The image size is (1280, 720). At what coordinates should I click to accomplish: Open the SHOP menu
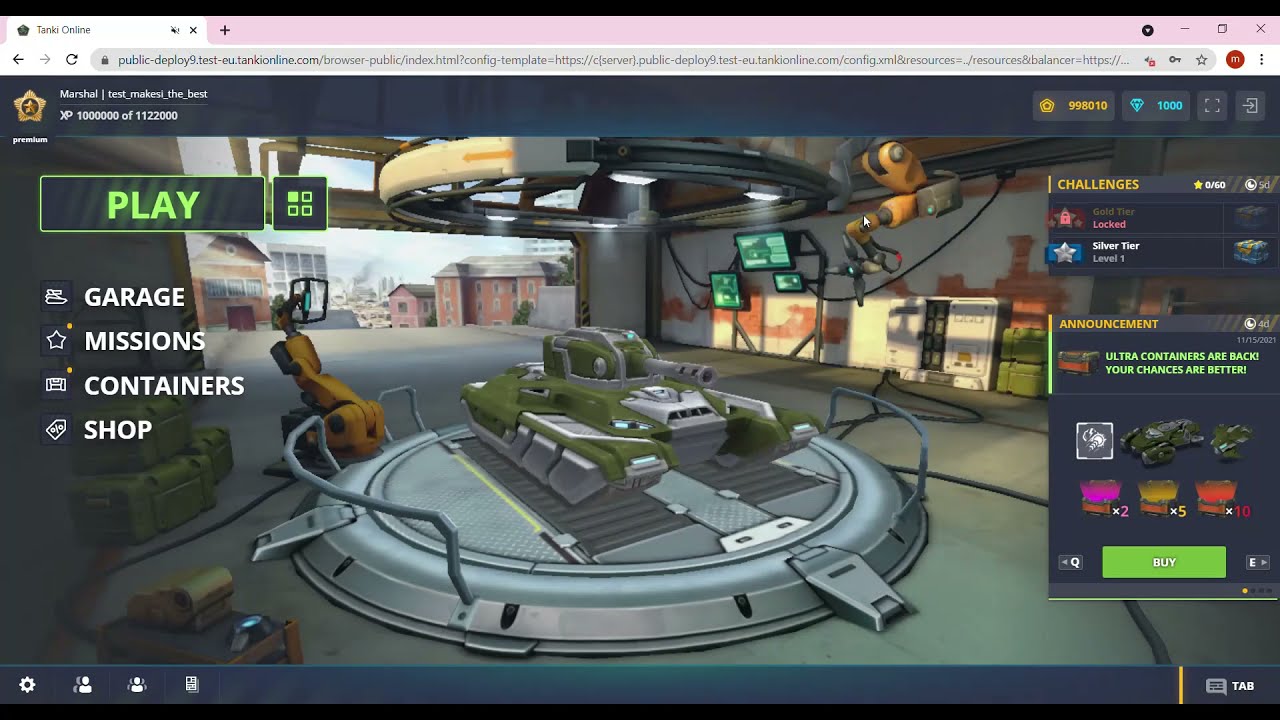pos(118,429)
